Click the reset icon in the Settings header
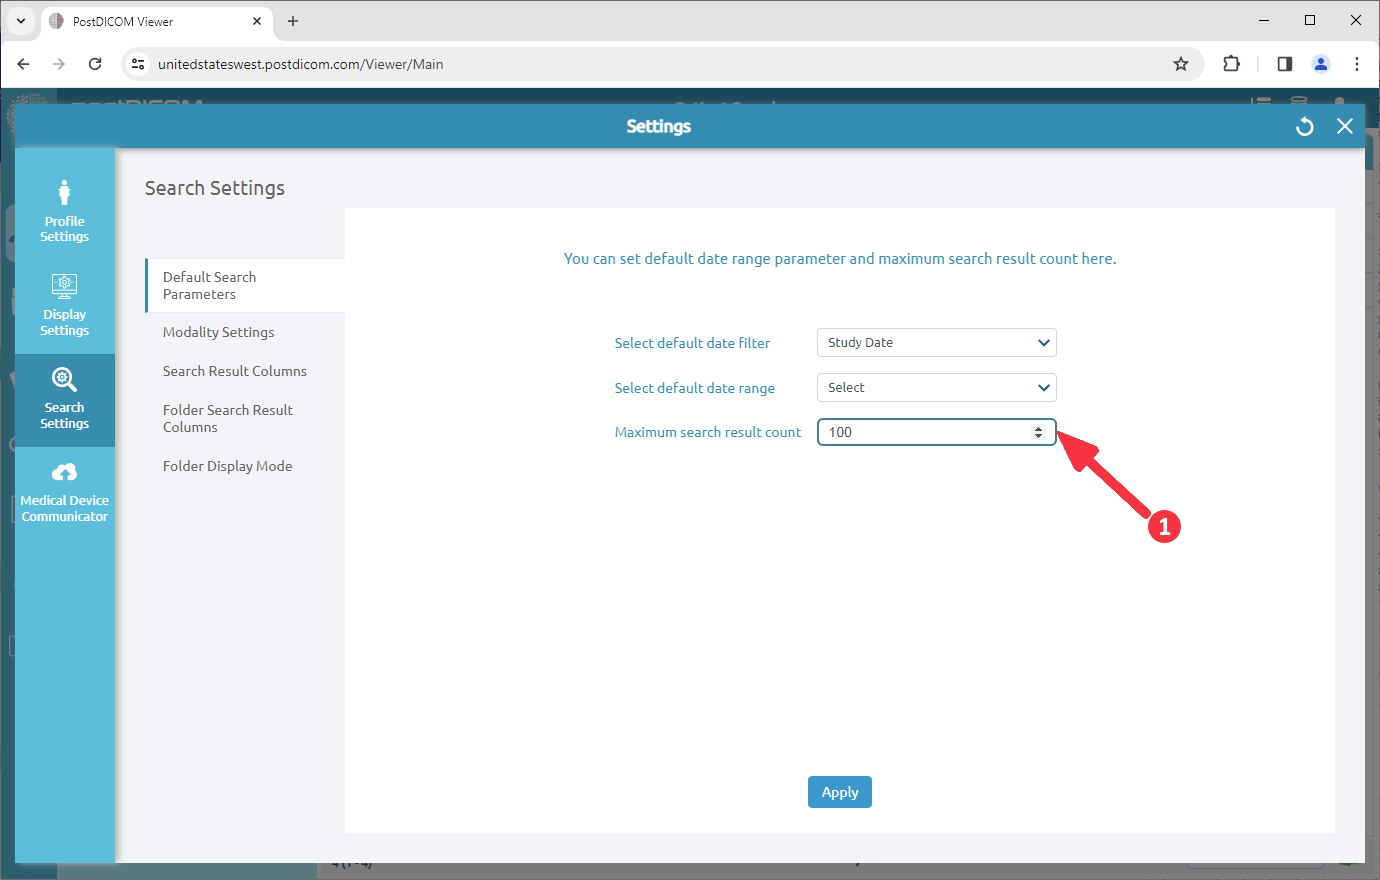This screenshot has height=880, width=1380. (1304, 126)
